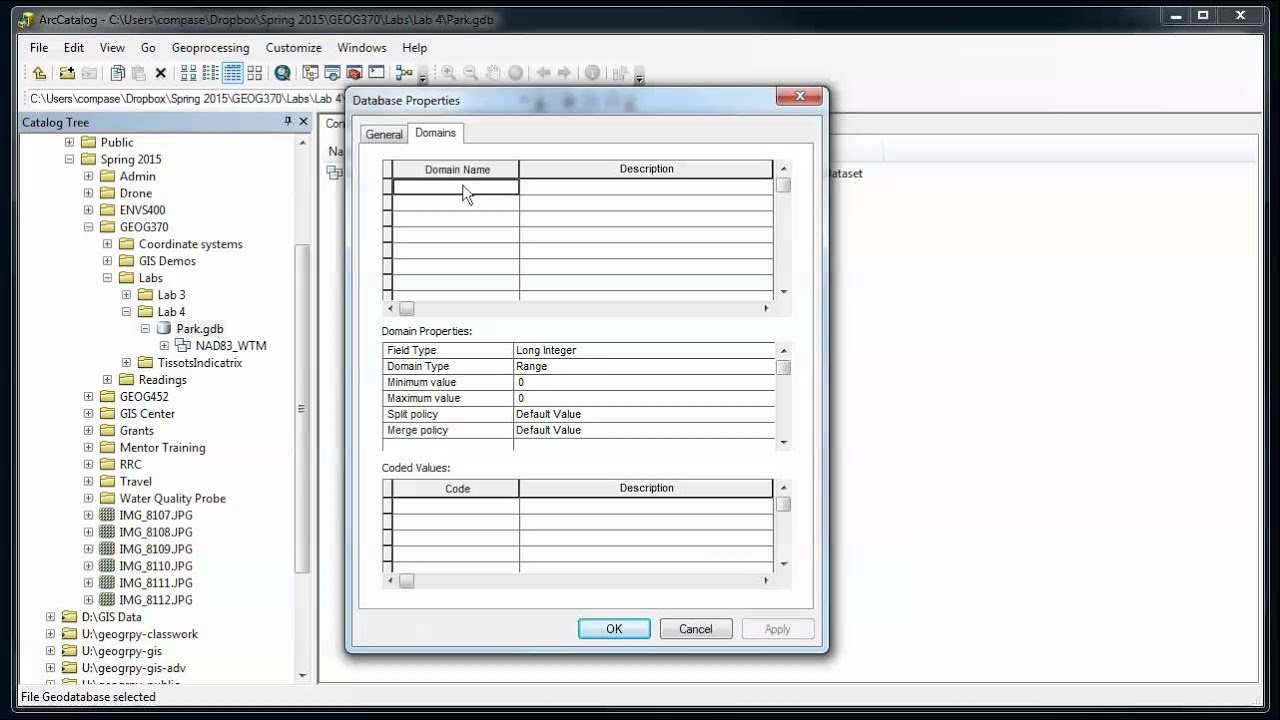
Task: Click the Split policy Default Value cell
Action: click(x=644, y=414)
